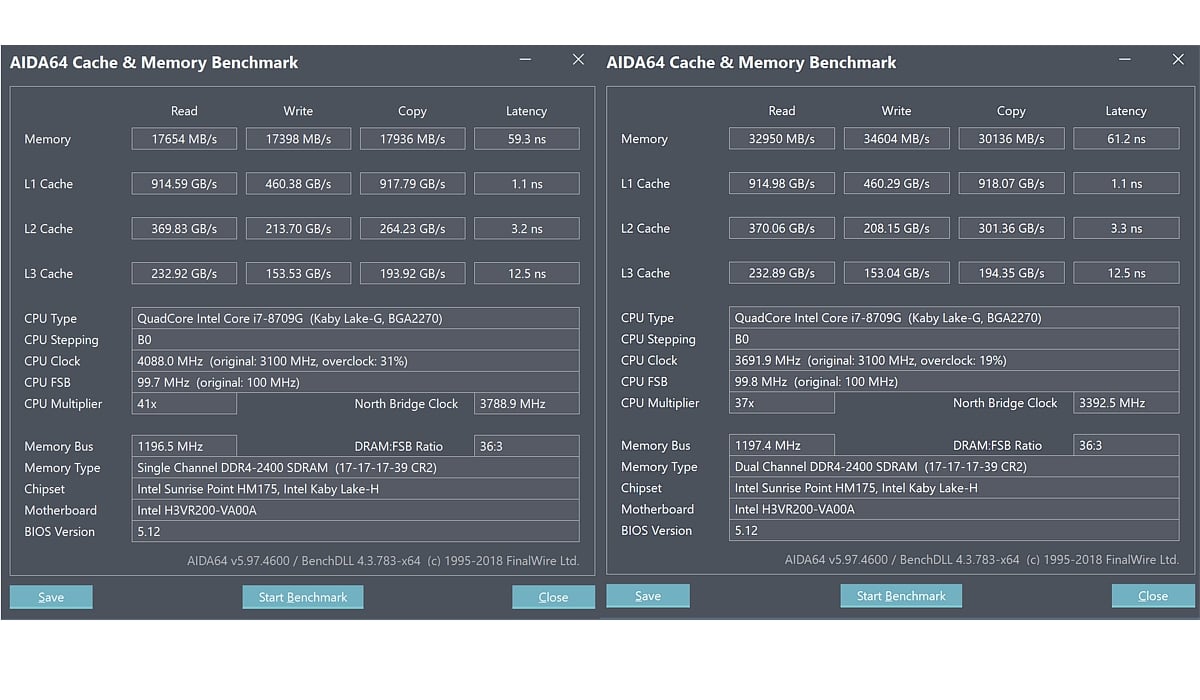
Task: Minimize the left AIDA64 window
Action: (526, 60)
